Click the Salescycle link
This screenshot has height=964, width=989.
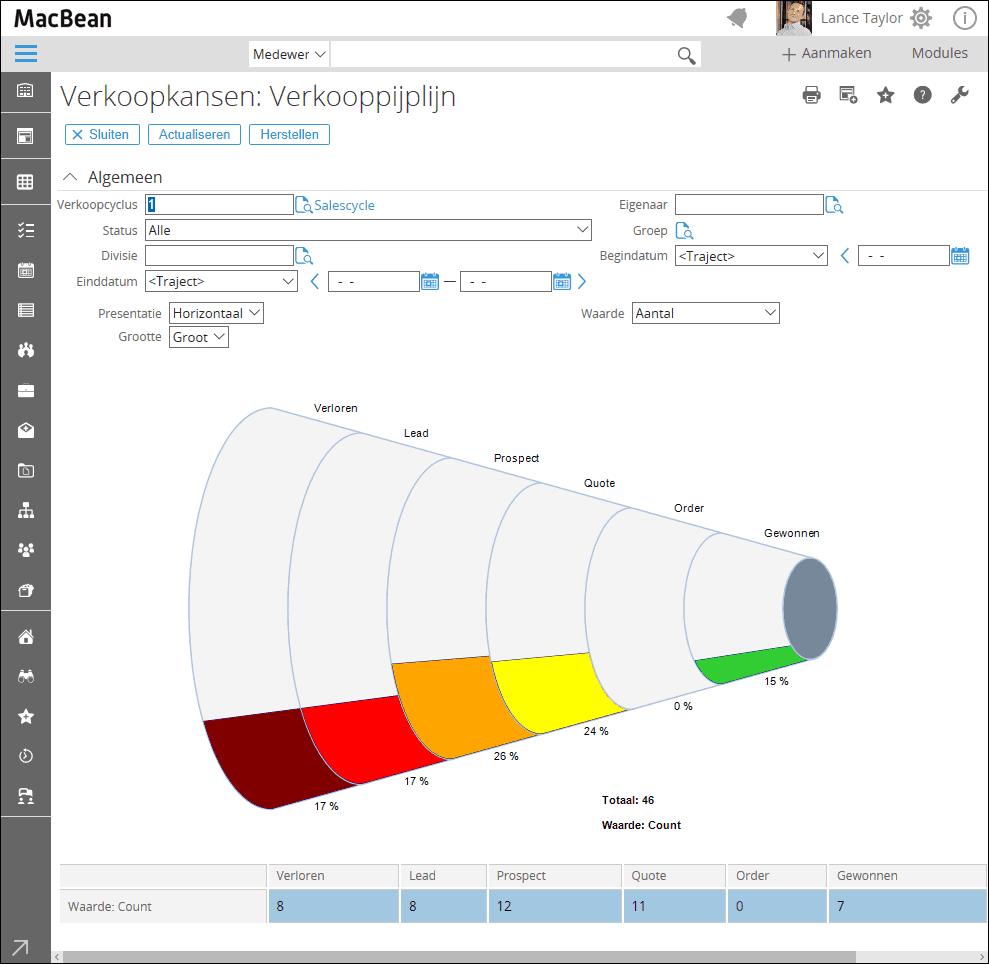(344, 205)
